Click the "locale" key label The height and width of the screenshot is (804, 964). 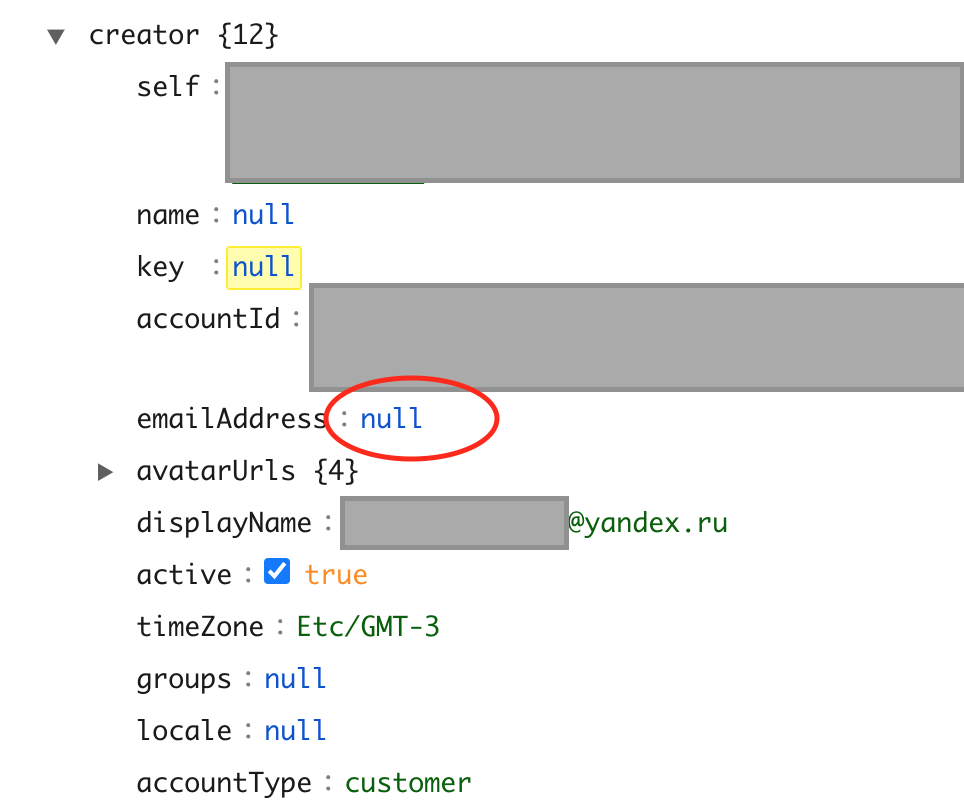pyautogui.click(x=184, y=731)
